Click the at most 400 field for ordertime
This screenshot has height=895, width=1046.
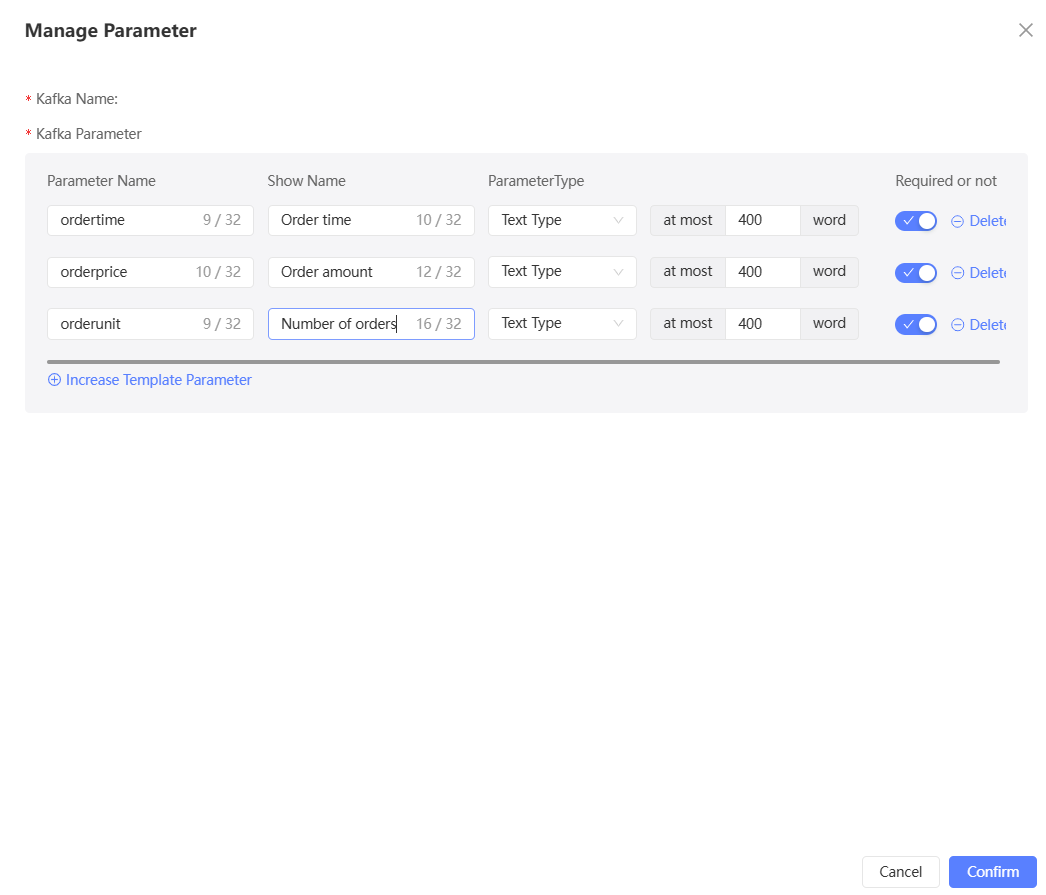[x=762, y=220]
